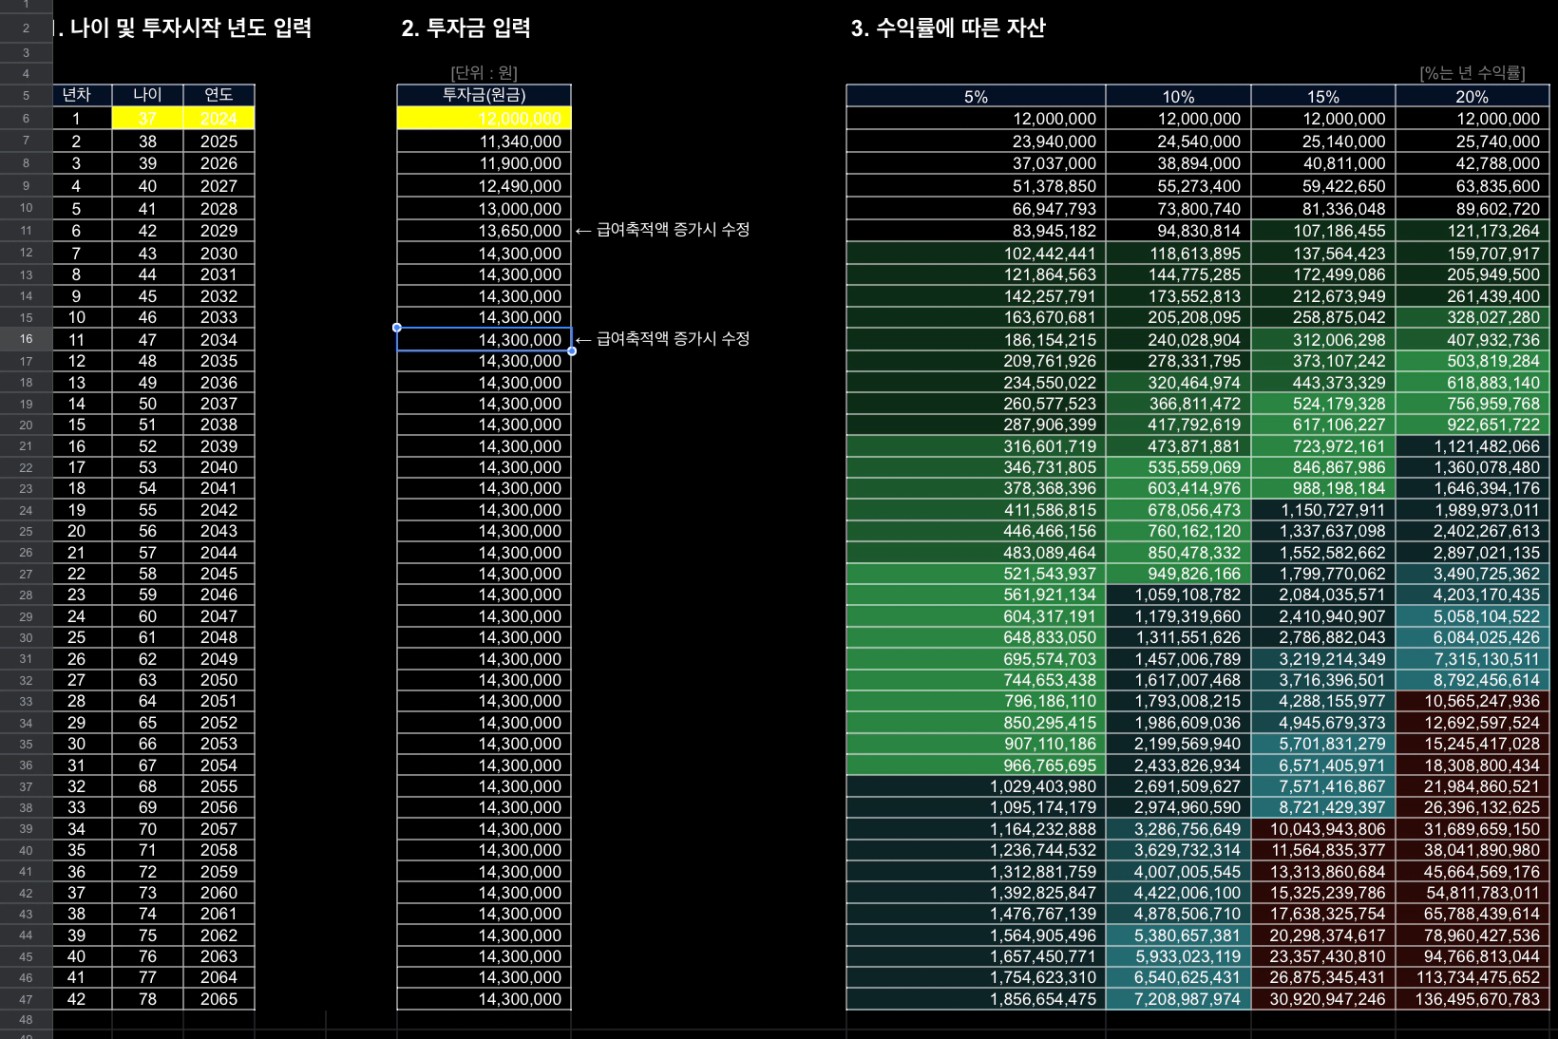This screenshot has width=1558, height=1039.
Task: Select the yellow age cell showing 37
Action: pyautogui.click(x=147, y=118)
